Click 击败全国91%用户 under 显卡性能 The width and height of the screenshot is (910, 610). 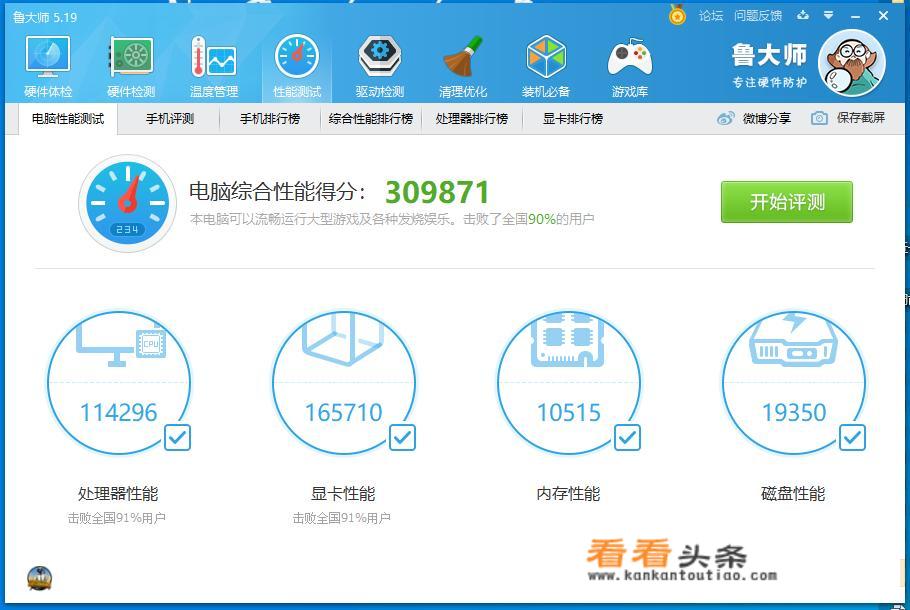tap(341, 518)
